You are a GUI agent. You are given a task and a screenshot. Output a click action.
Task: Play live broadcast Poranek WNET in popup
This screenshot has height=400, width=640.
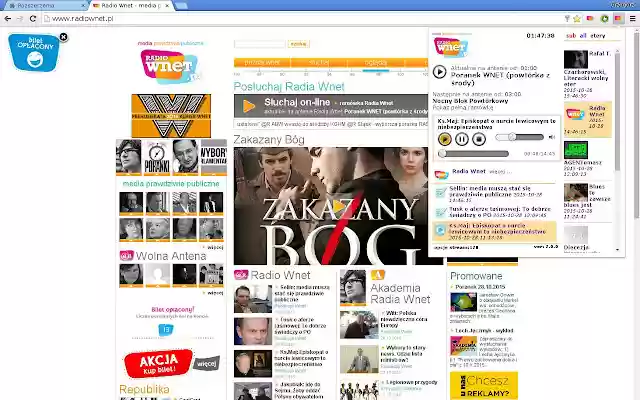coord(439,72)
